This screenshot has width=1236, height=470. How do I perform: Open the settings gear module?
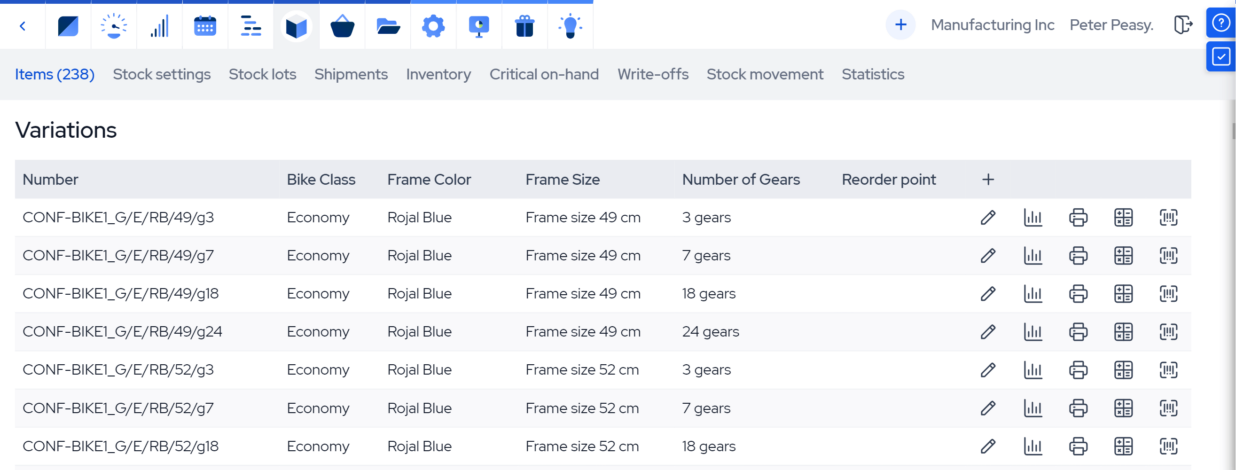[x=433, y=26]
